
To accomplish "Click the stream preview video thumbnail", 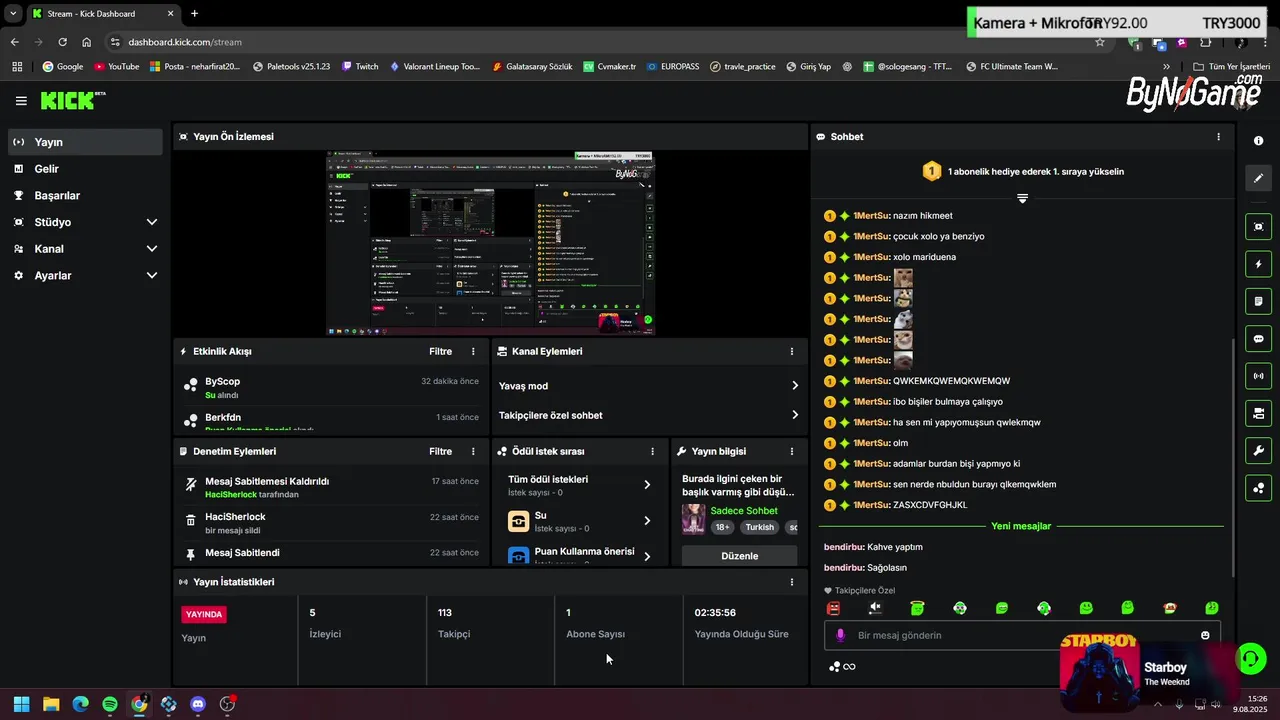I will coord(490,243).
